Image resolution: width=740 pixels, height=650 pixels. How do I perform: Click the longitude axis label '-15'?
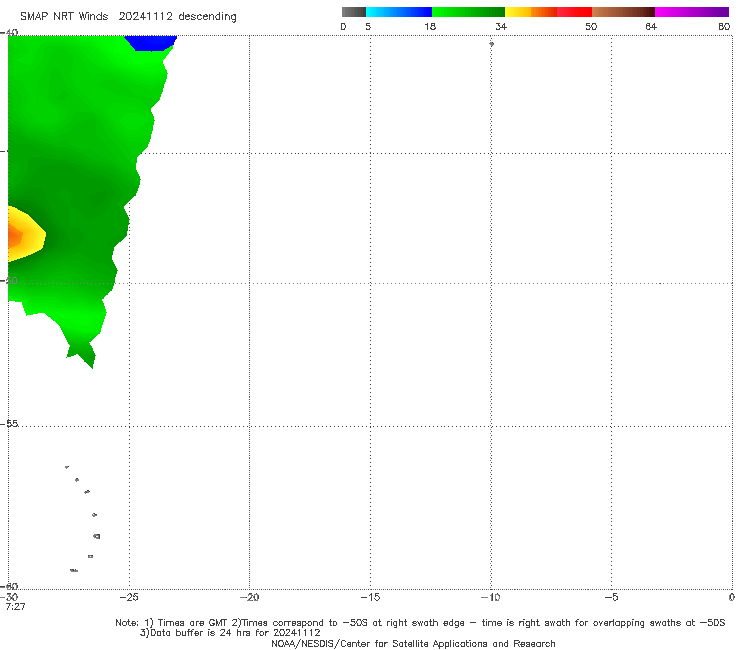[x=370, y=597]
